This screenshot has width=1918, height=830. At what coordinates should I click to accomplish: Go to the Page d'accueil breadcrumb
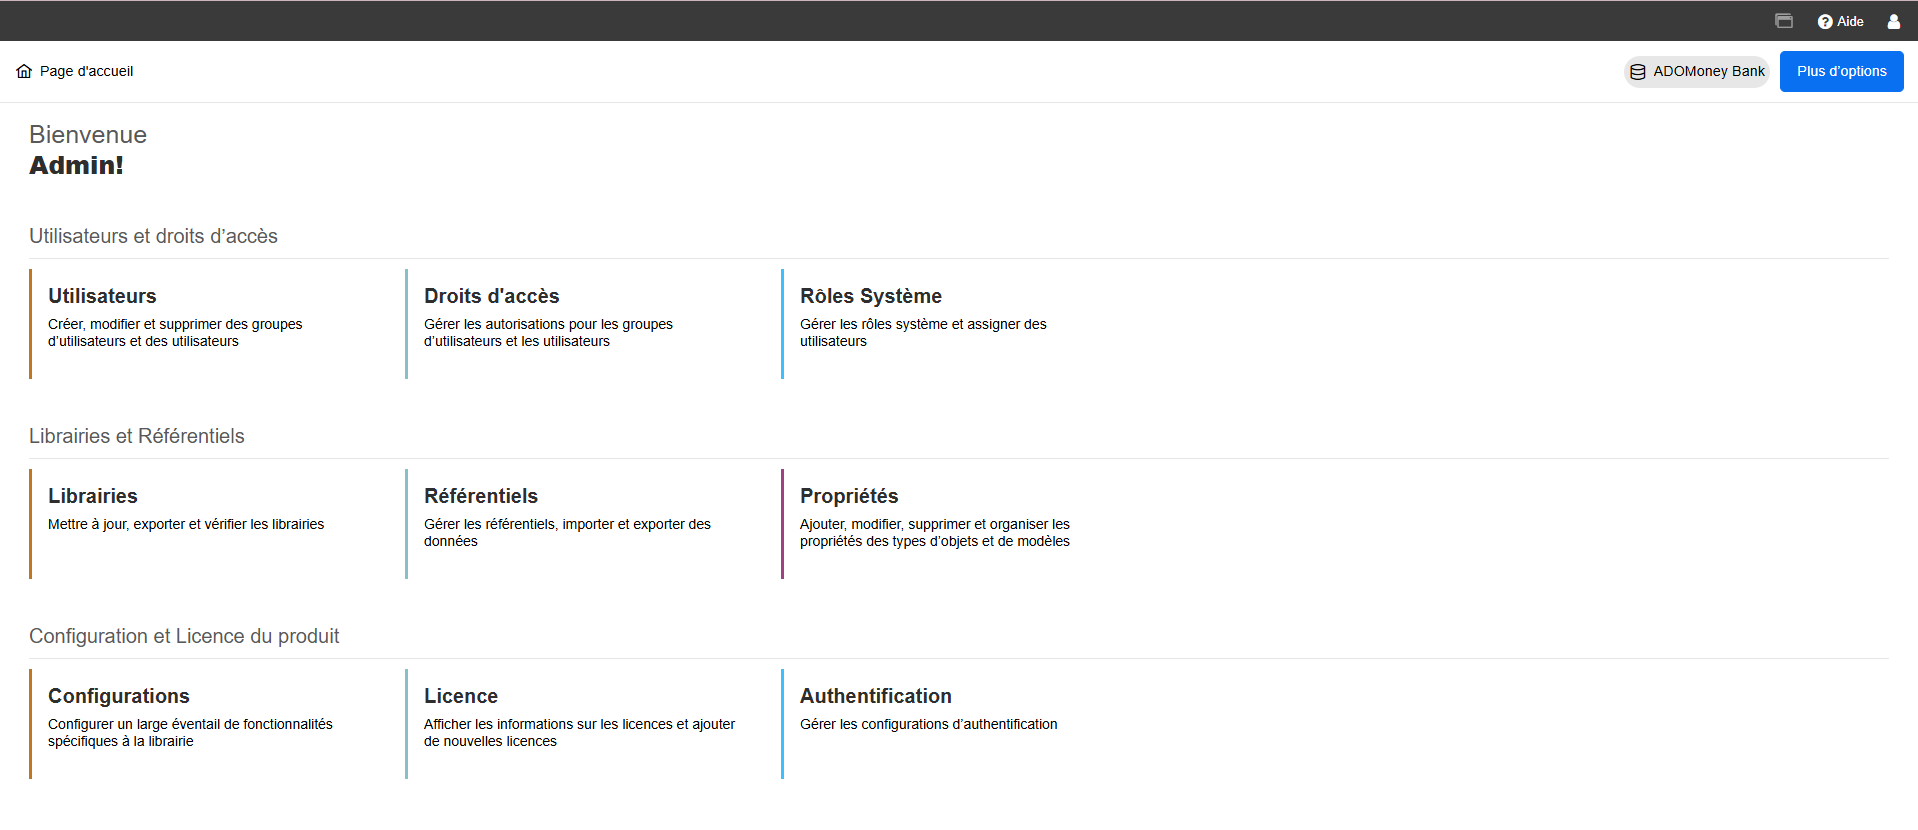86,71
